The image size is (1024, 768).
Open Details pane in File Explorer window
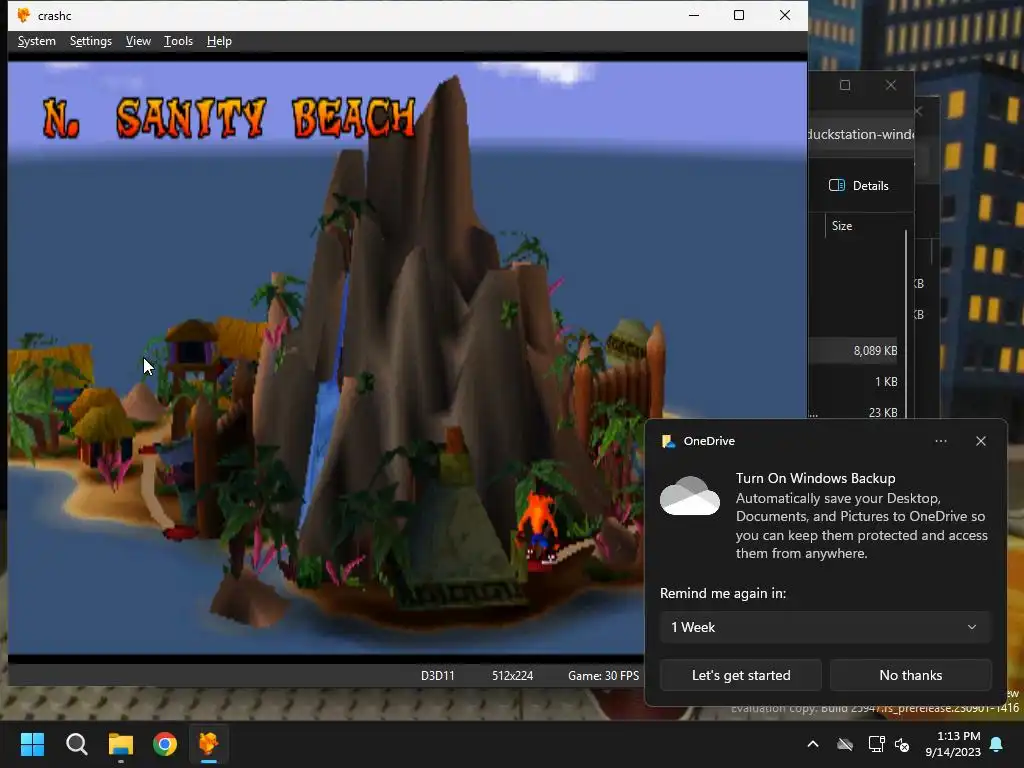(x=859, y=185)
